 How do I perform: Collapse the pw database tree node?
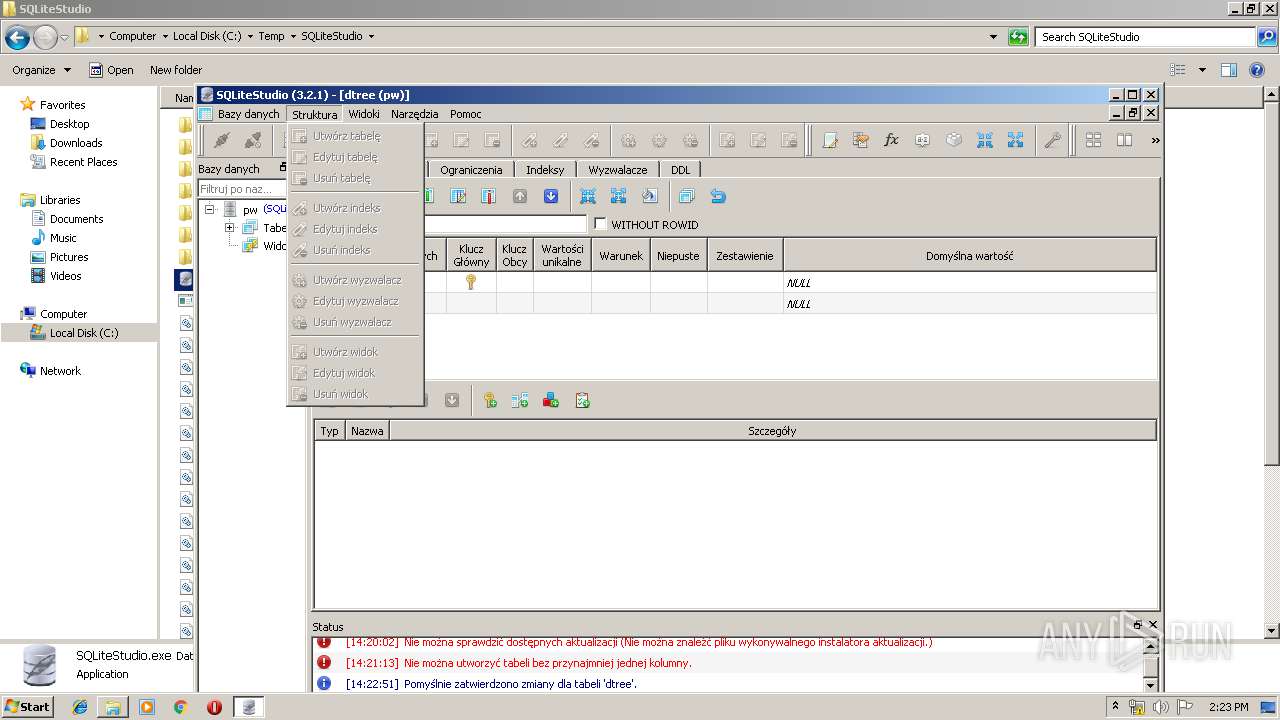click(x=210, y=209)
